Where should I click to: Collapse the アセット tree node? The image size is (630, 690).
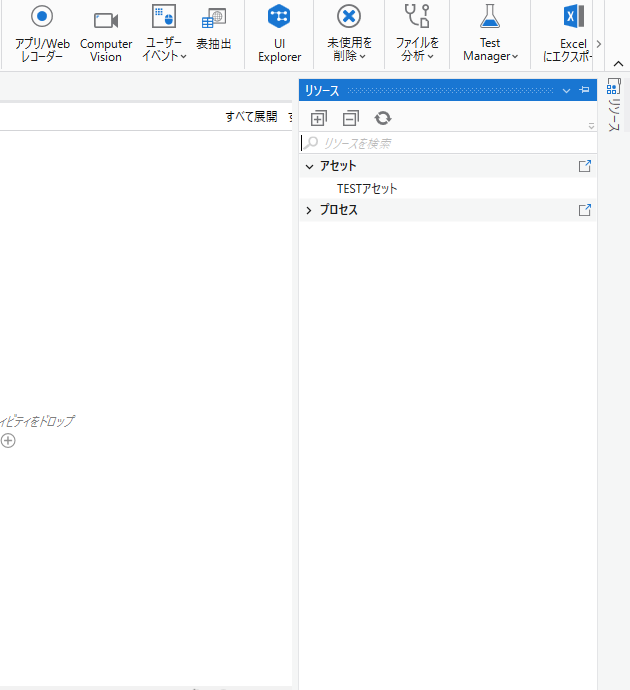click(x=309, y=166)
